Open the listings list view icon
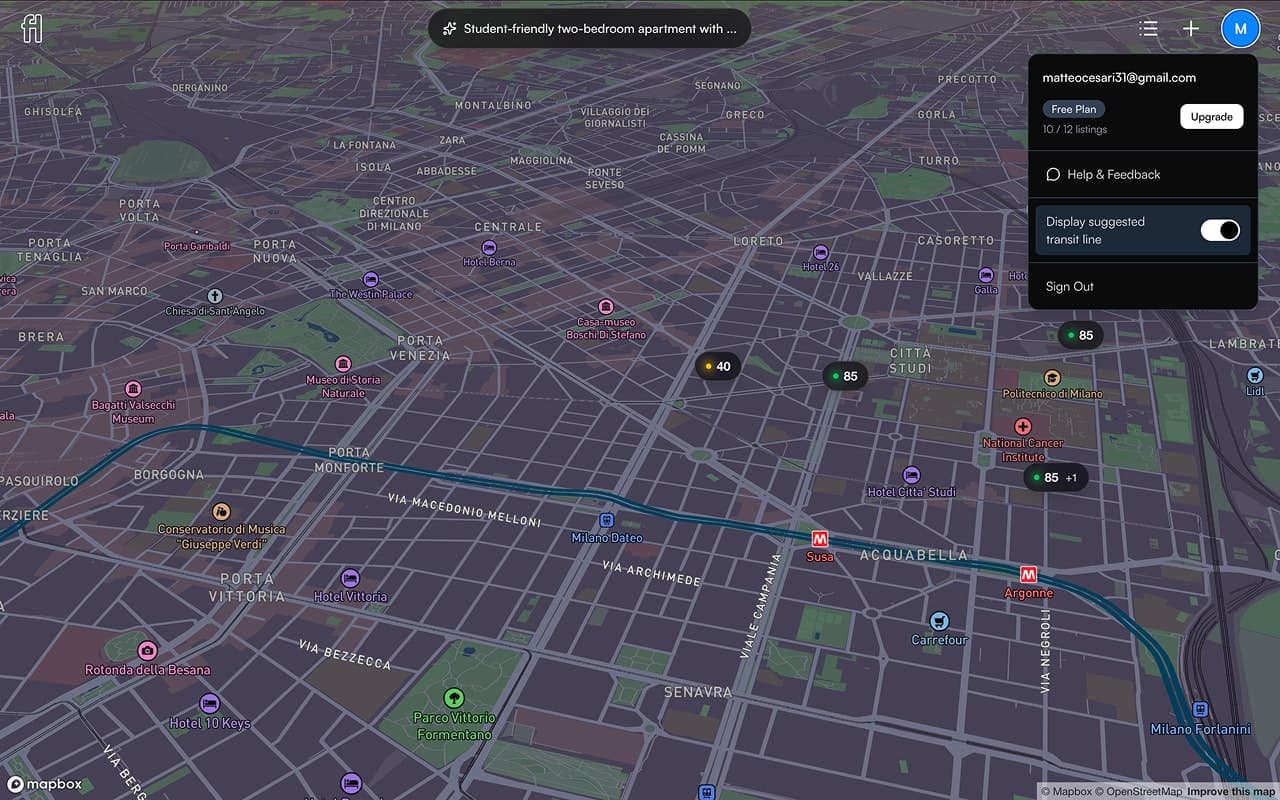This screenshot has height=800, width=1280. click(x=1149, y=29)
